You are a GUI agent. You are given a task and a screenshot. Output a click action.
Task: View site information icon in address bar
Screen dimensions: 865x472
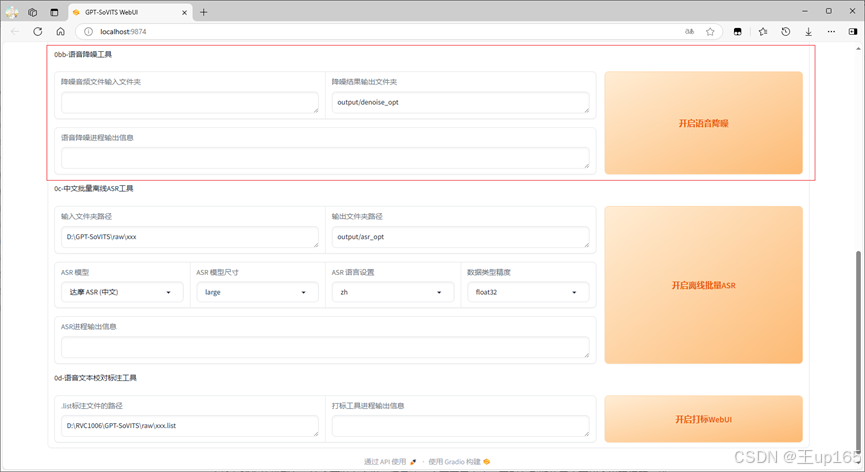pyautogui.click(x=88, y=31)
